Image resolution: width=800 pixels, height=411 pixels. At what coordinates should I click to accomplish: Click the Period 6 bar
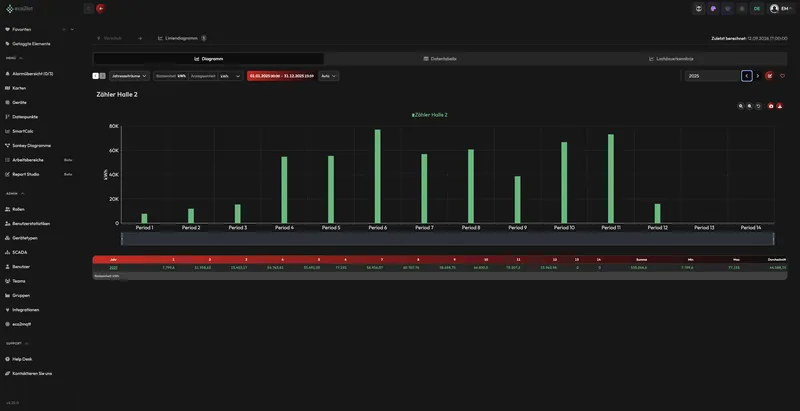378,176
